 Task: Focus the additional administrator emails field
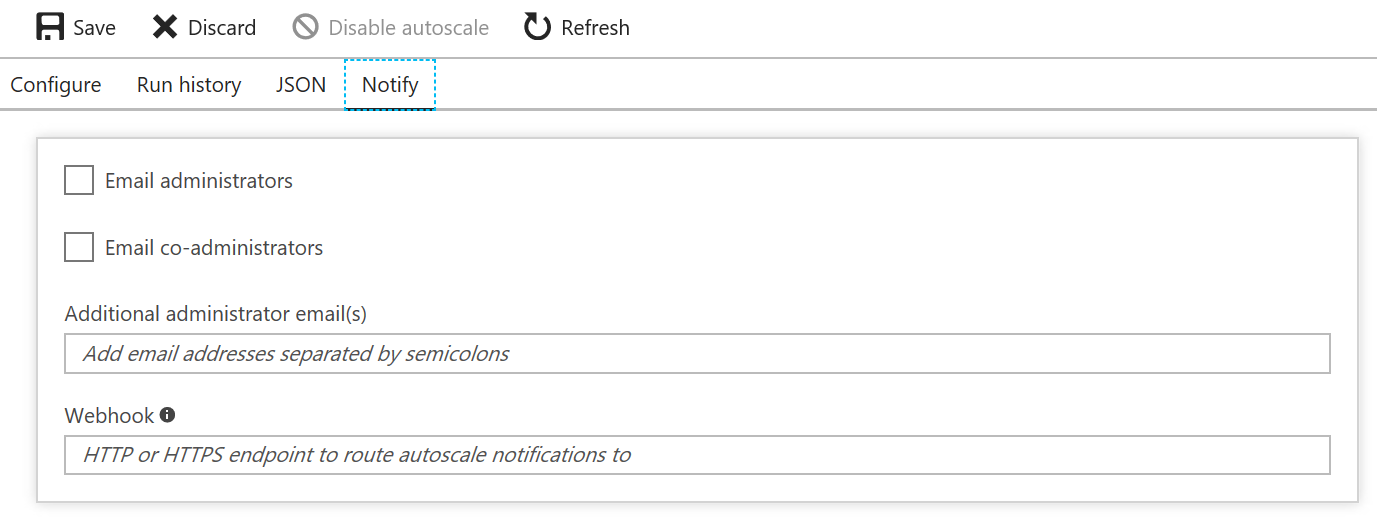point(697,354)
